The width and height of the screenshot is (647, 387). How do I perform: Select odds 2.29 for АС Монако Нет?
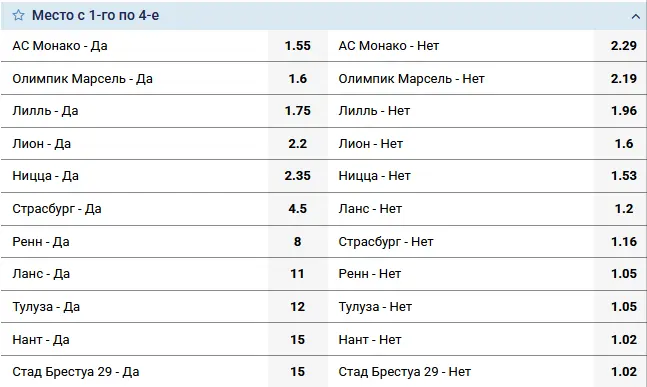click(623, 46)
